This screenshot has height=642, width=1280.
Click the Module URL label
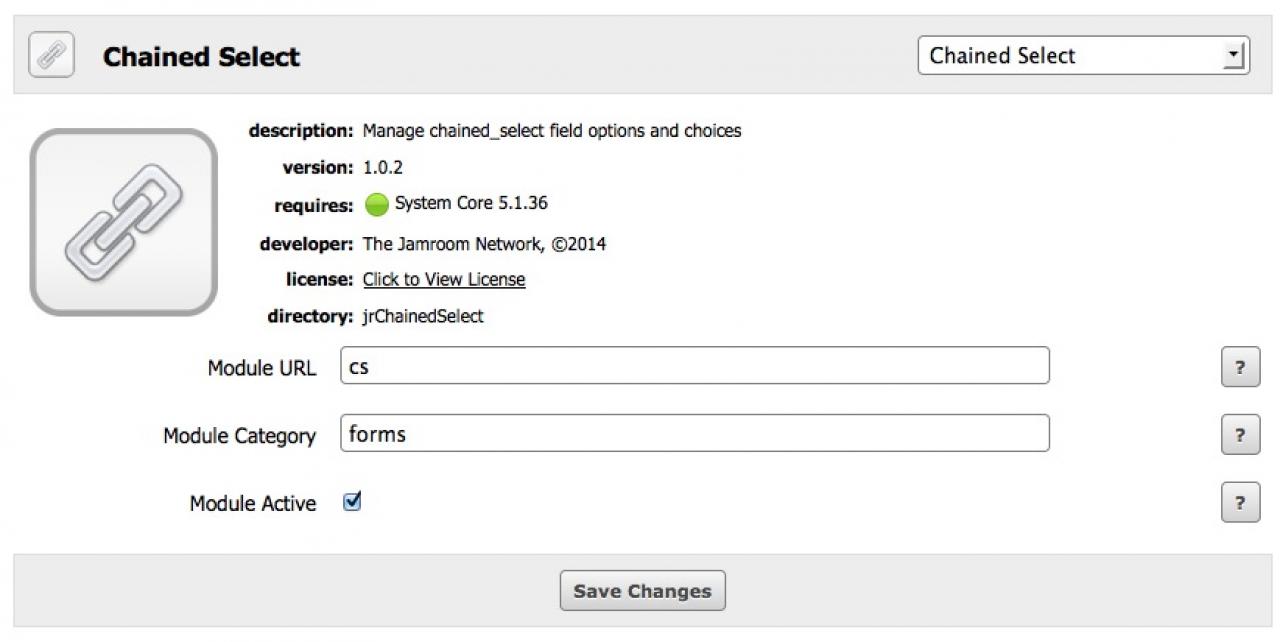click(x=262, y=368)
